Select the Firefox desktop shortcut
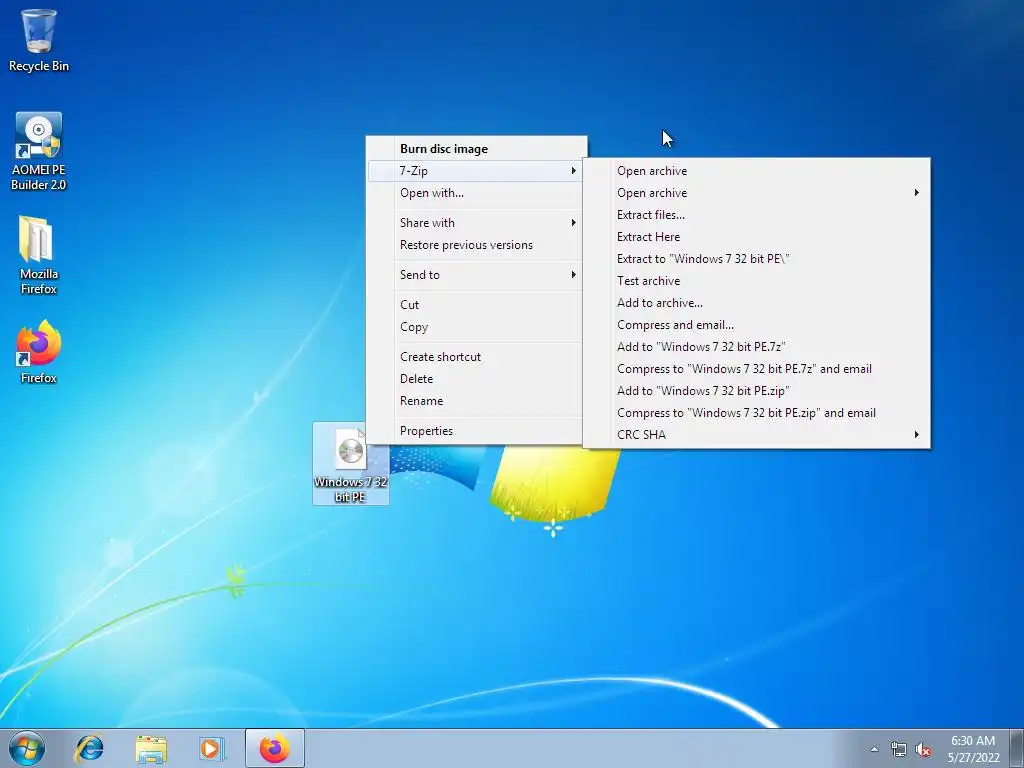Viewport: 1024px width, 768px height. pyautogui.click(x=39, y=351)
